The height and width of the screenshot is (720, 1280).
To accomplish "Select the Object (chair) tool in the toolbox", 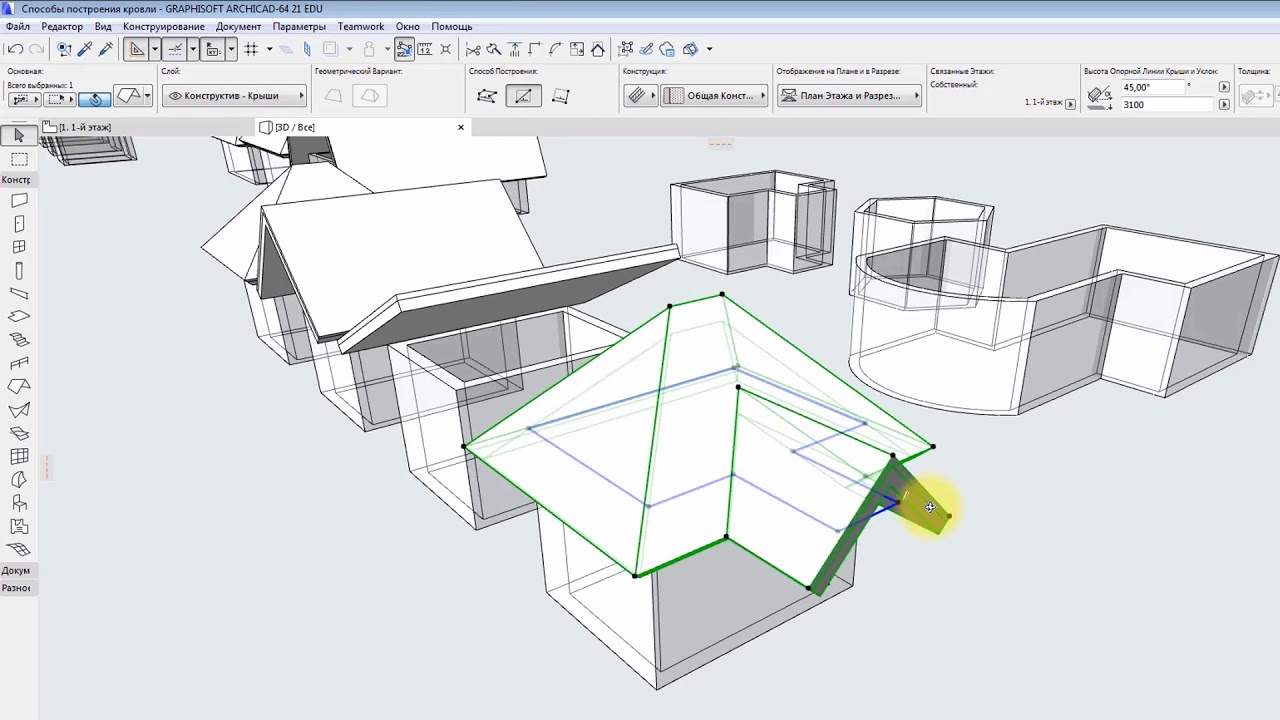I will [x=19, y=503].
